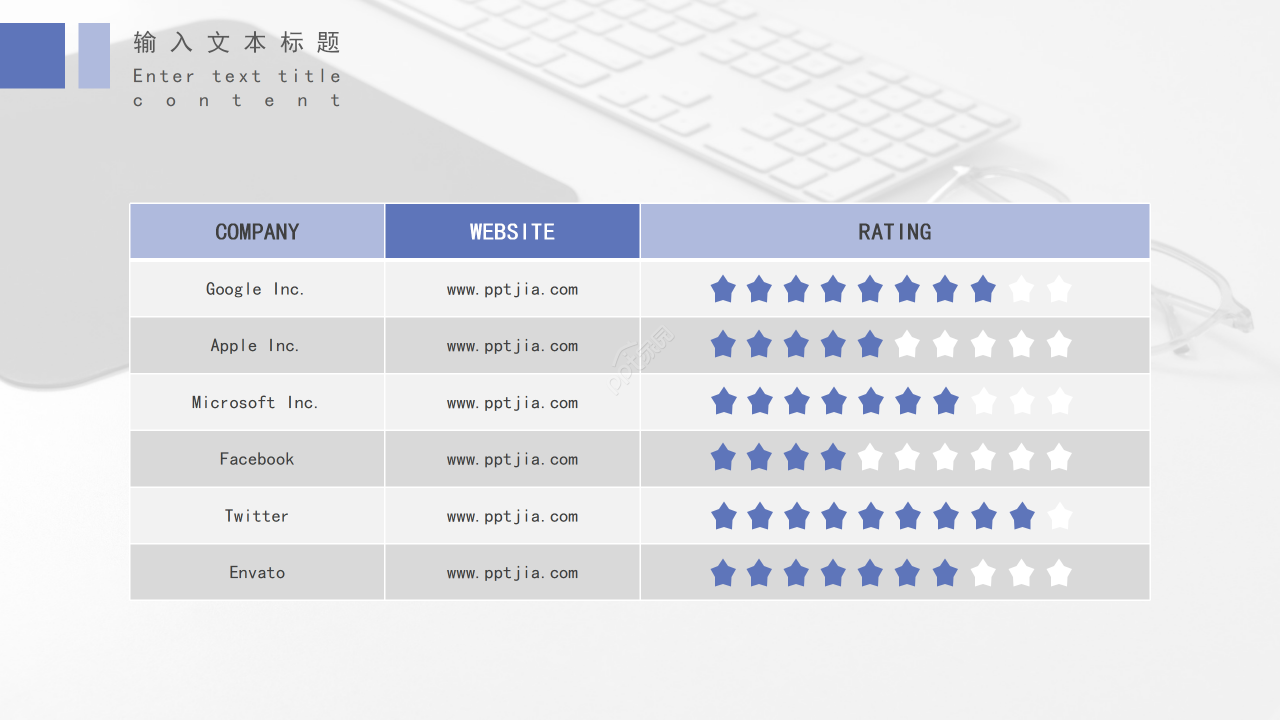
Task: Click the COMPANY column header
Action: pos(257,232)
